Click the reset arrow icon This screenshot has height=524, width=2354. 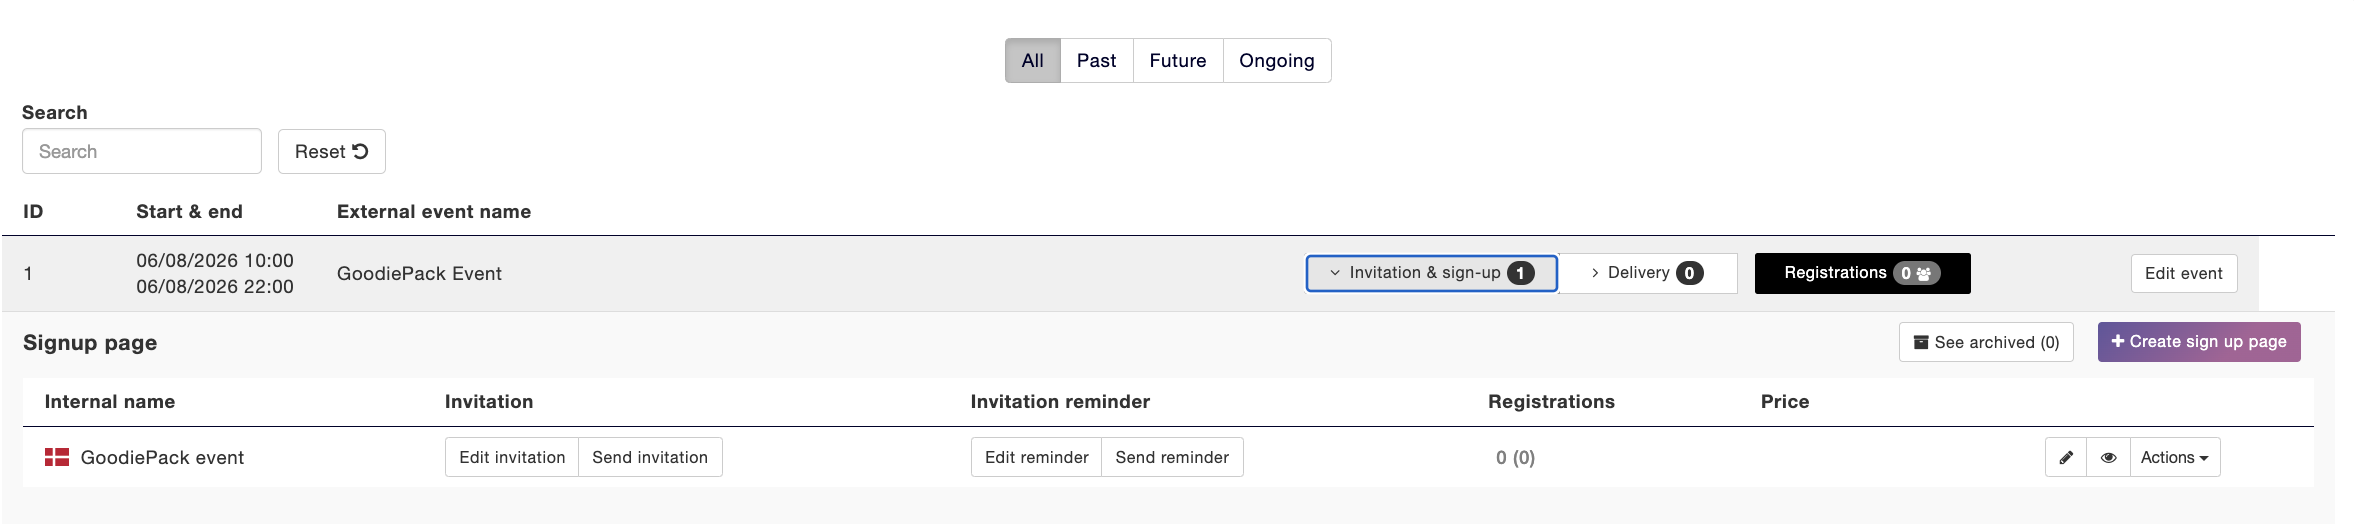360,151
